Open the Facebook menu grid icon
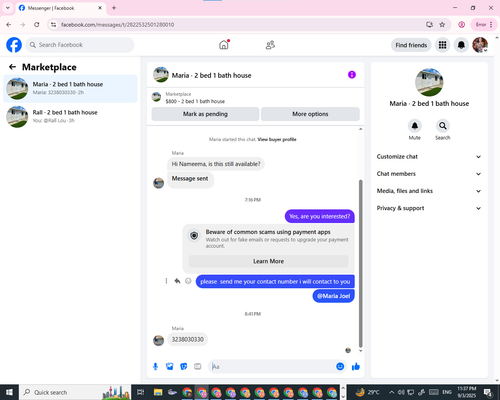Image resolution: width=500 pixels, height=400 pixels. (442, 45)
